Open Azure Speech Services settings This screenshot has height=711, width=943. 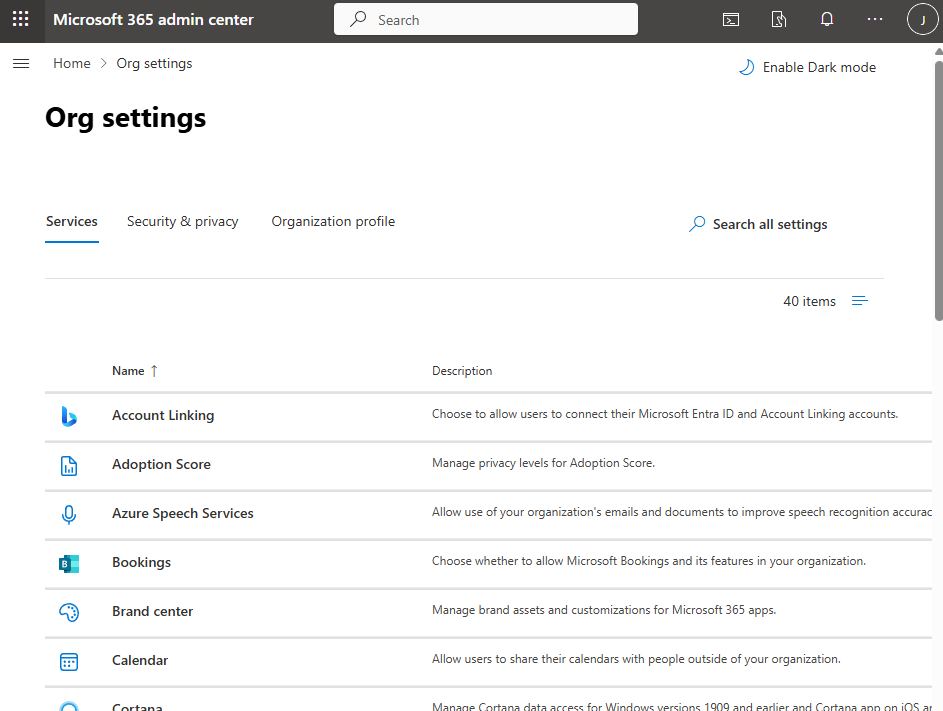pos(183,514)
